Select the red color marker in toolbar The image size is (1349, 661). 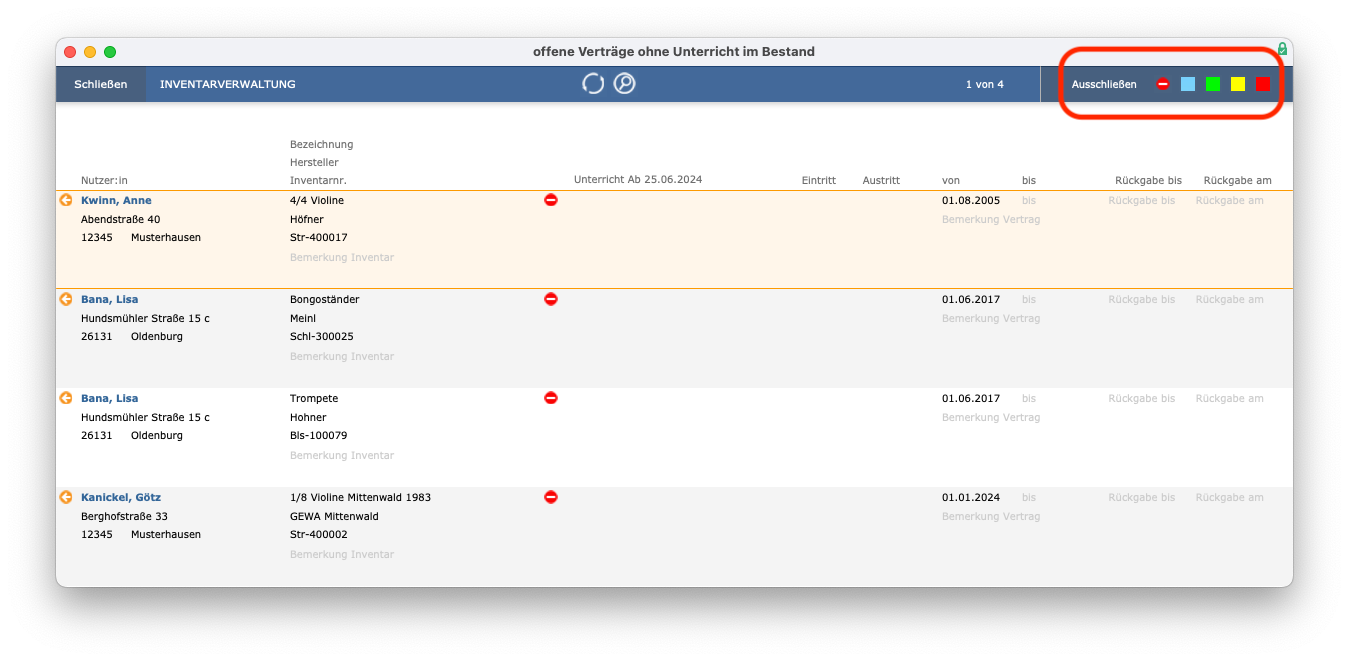coord(1263,84)
